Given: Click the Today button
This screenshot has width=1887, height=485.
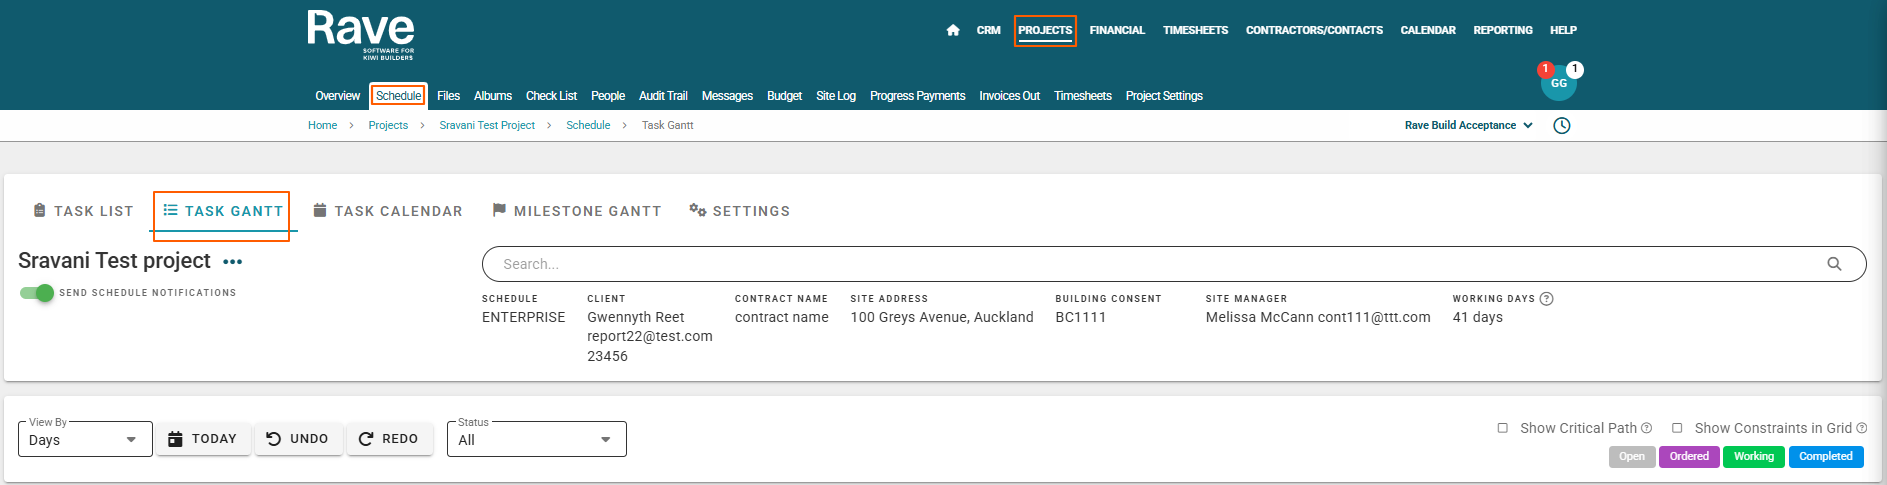Looking at the screenshot, I should point(203,439).
